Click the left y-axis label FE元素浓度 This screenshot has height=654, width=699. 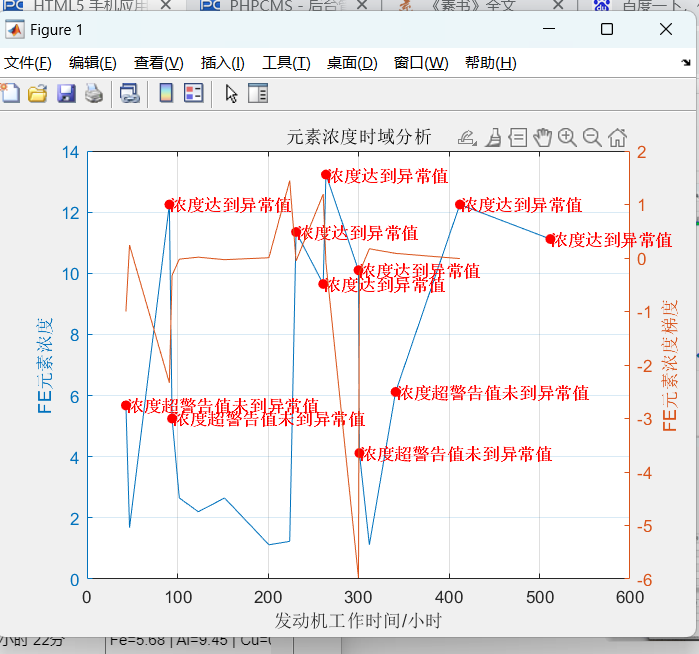[x=45, y=366]
